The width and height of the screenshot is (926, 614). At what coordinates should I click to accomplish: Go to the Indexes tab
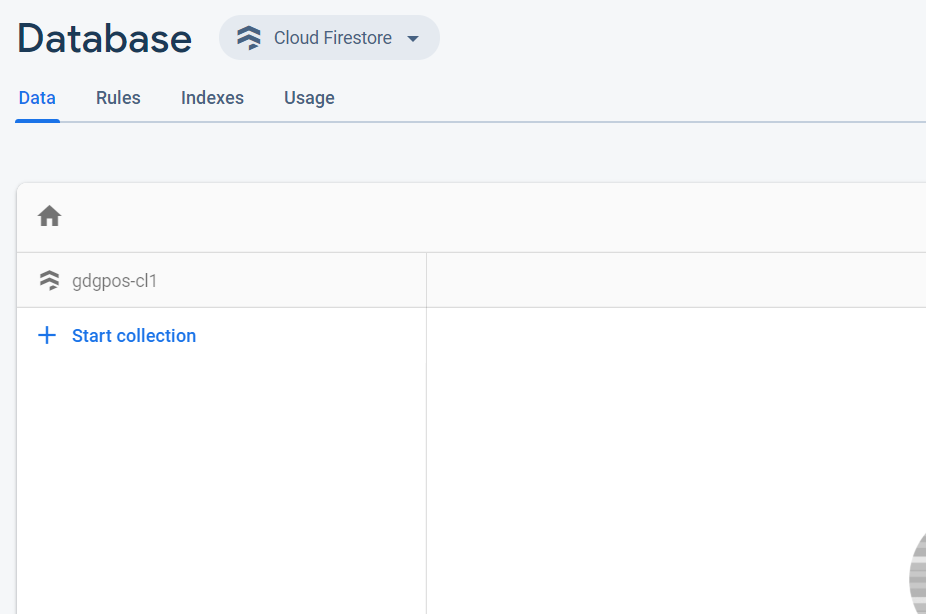pyautogui.click(x=212, y=98)
